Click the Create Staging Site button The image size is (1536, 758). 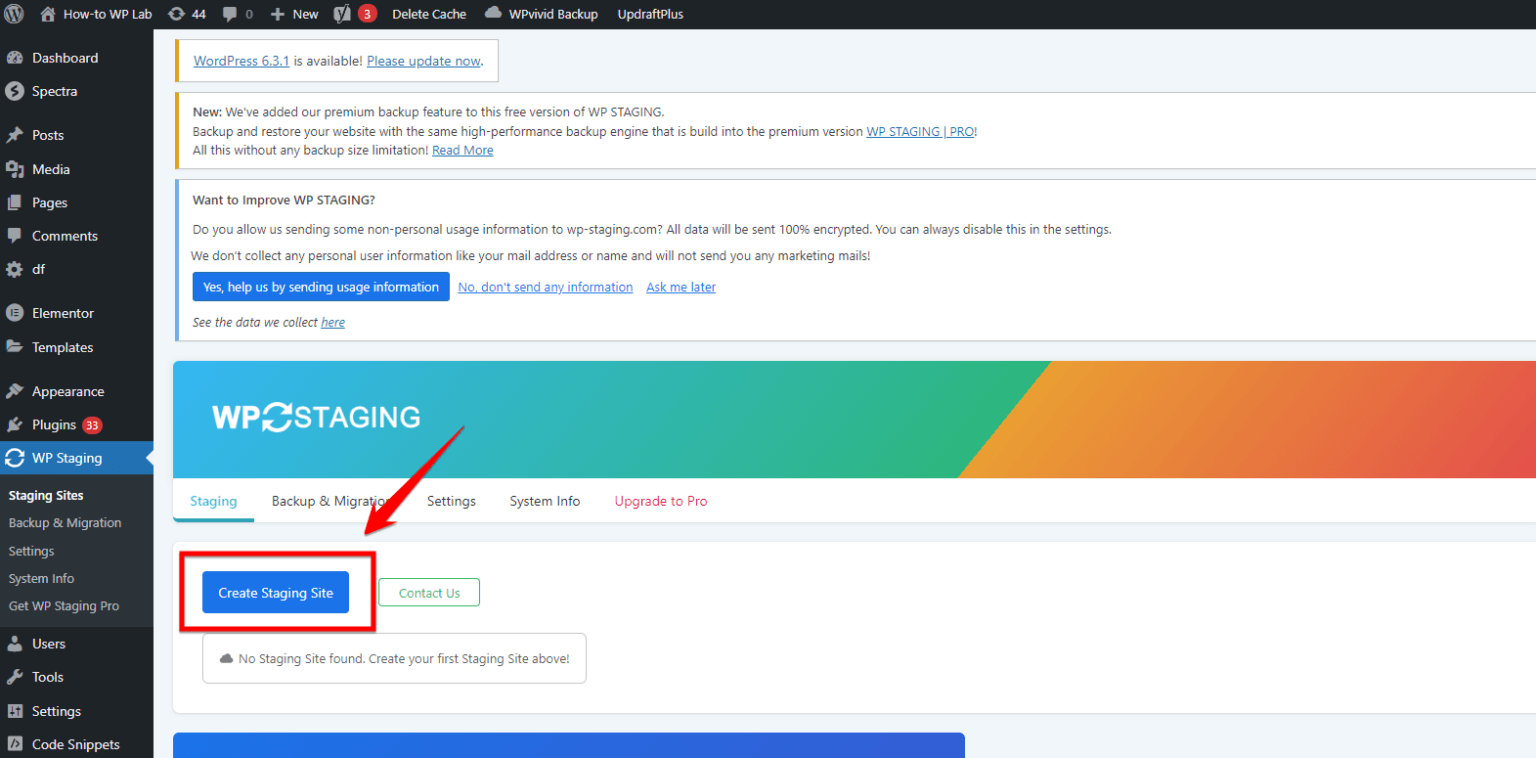coord(275,592)
